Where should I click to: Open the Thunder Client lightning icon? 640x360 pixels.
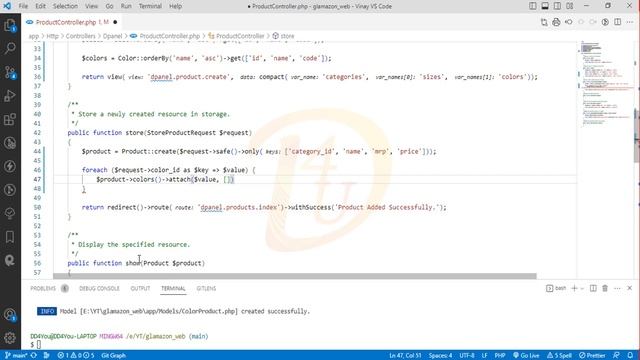tap(10, 166)
